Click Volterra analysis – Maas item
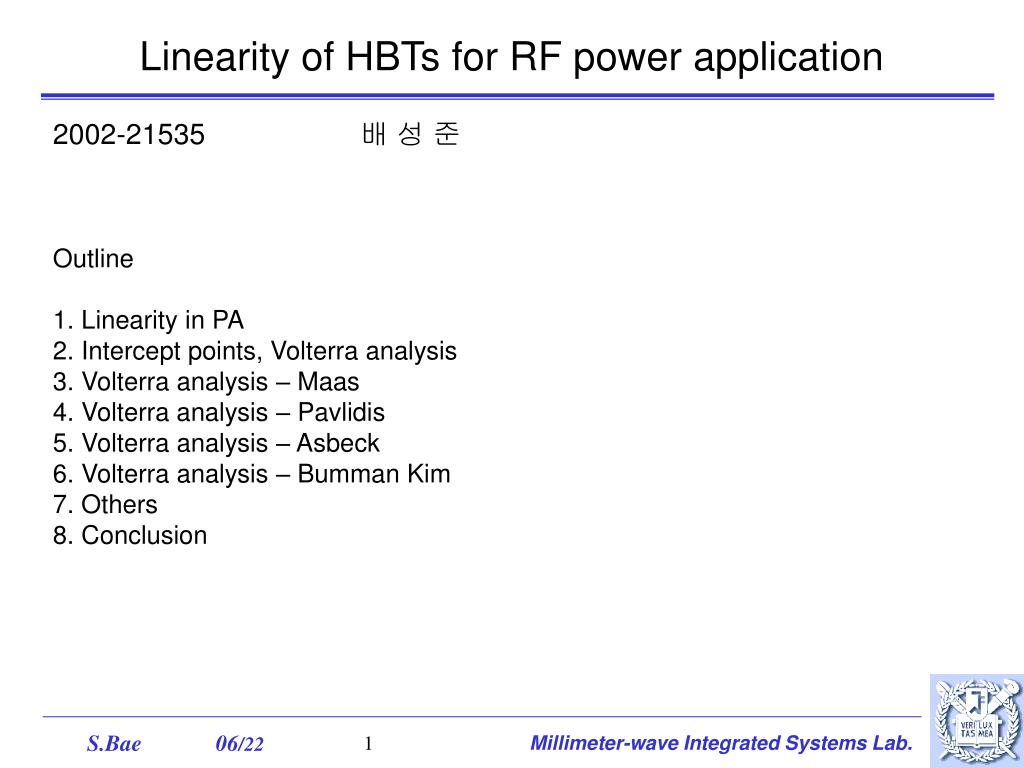 point(206,382)
